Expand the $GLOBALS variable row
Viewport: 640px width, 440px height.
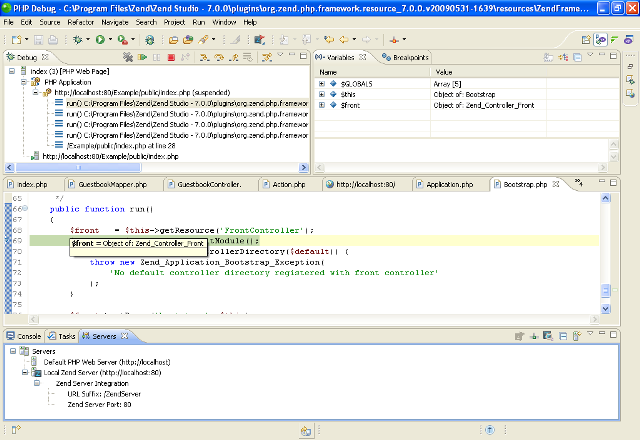[322, 84]
